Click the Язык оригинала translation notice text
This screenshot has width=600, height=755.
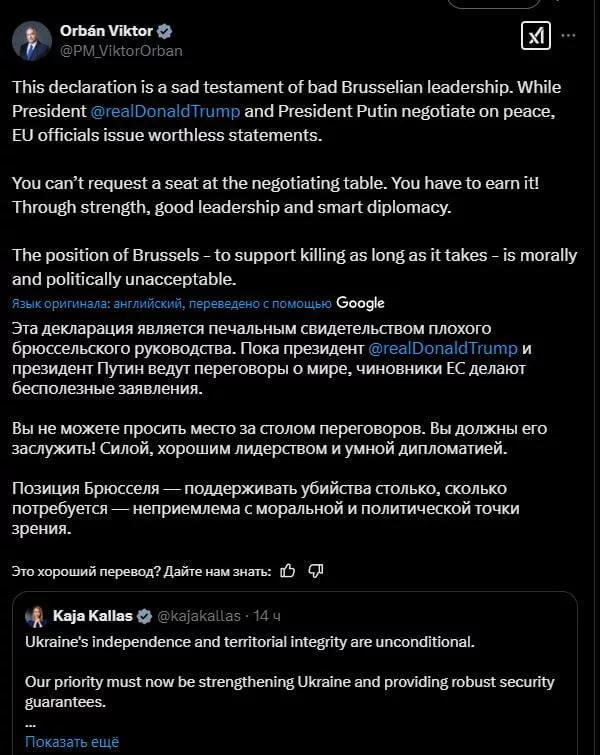(171, 304)
